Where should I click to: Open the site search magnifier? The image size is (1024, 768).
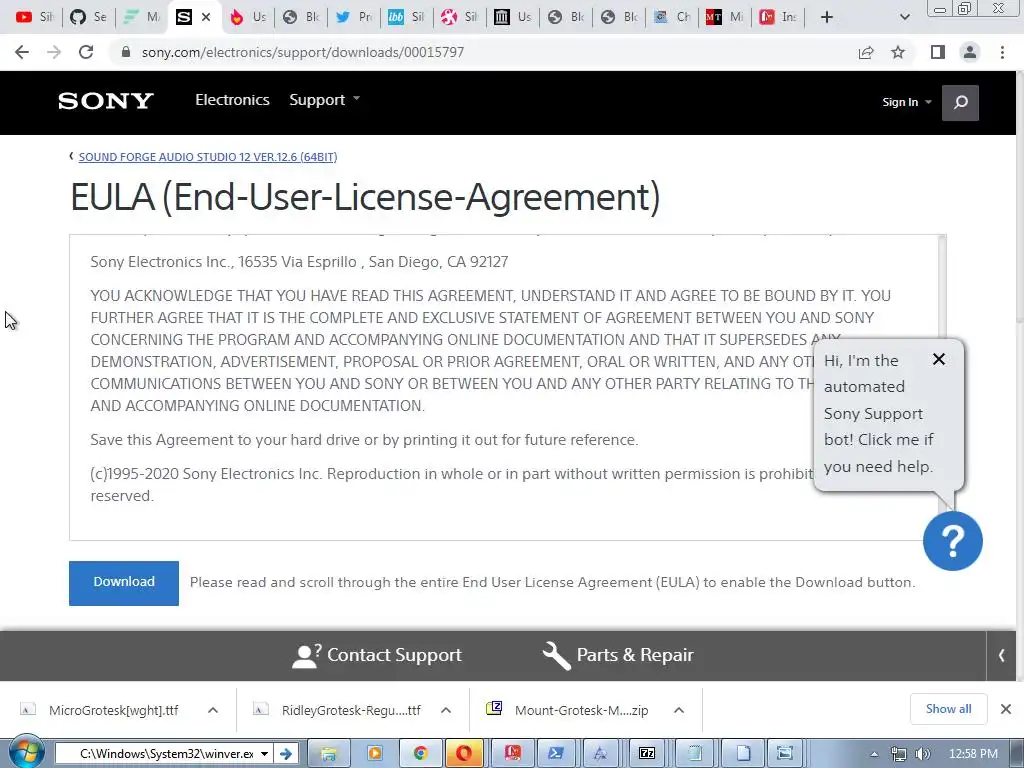coord(960,103)
